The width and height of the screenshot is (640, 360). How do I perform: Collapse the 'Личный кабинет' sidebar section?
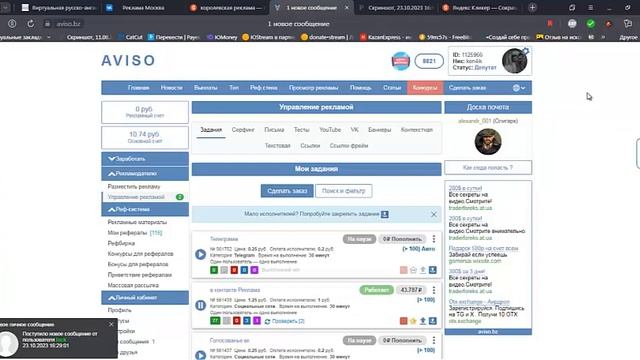(145, 298)
